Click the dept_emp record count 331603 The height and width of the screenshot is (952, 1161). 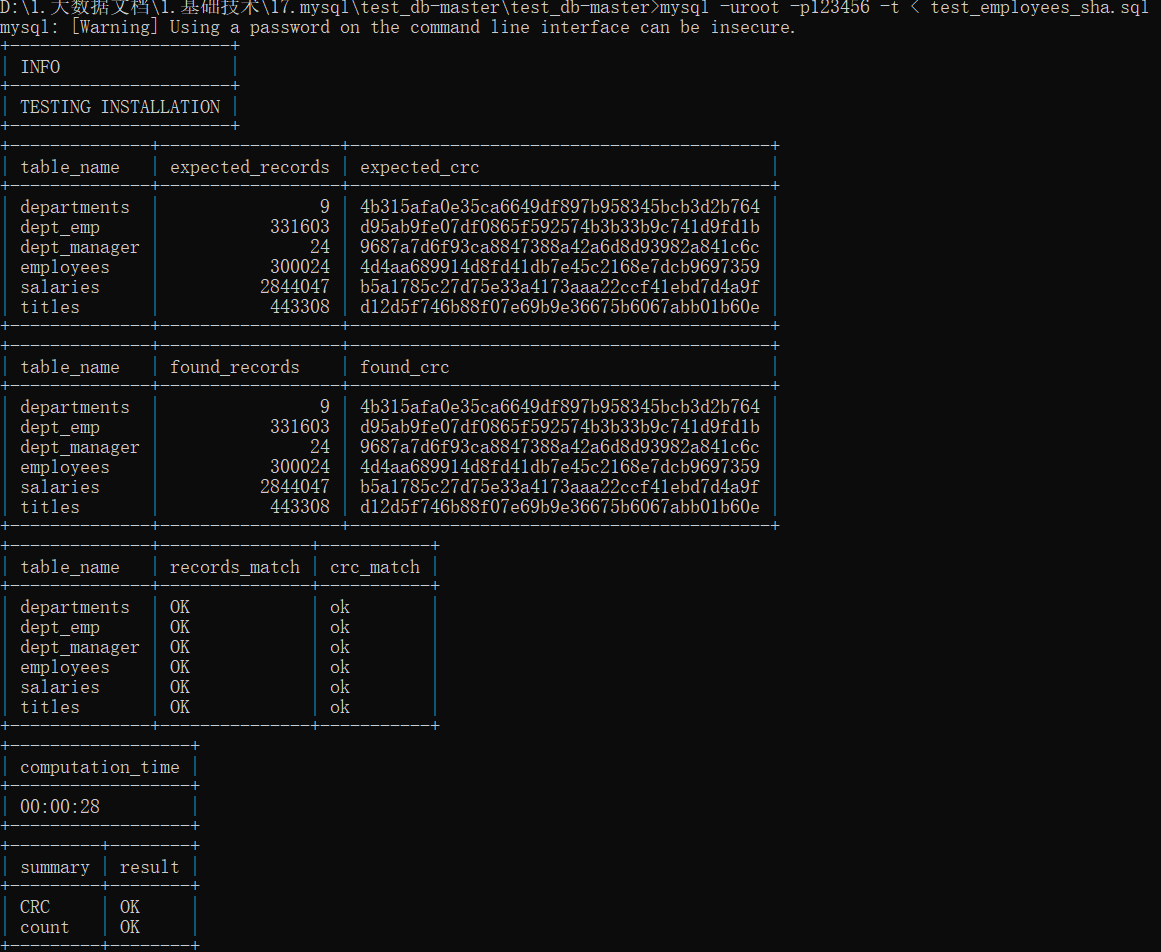(301, 227)
